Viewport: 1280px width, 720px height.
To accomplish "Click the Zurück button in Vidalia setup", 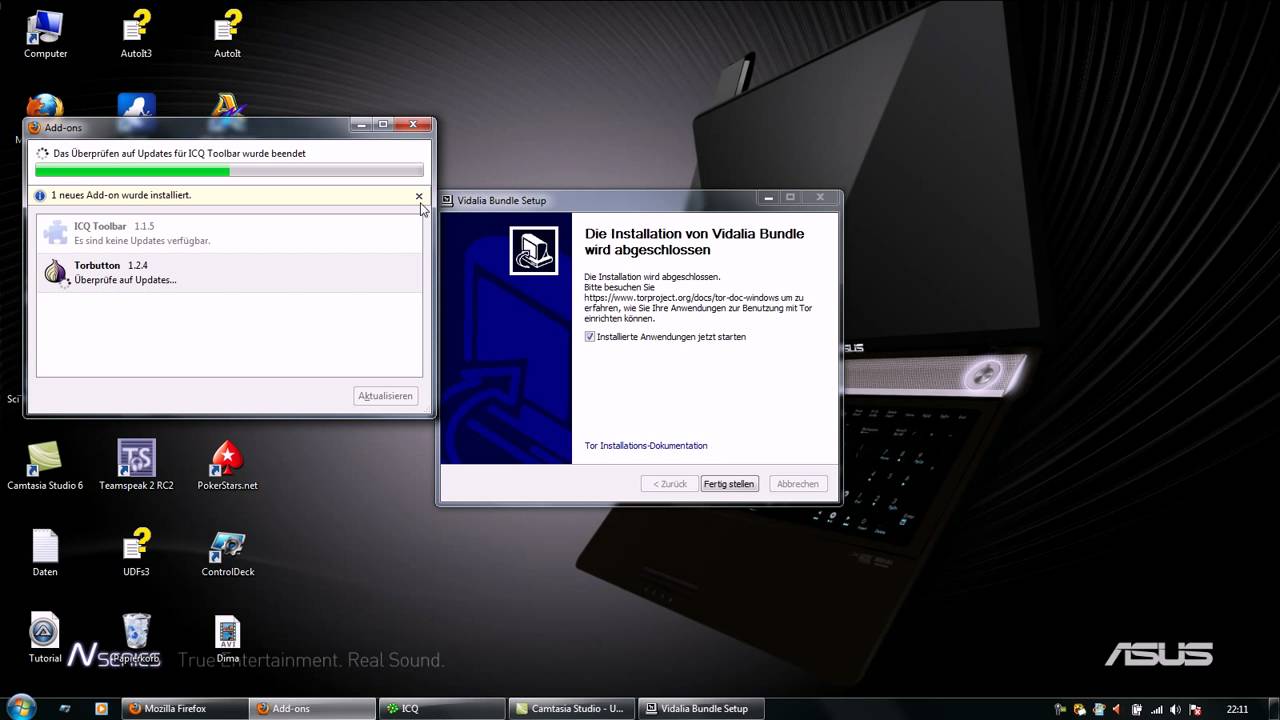I will click(670, 484).
